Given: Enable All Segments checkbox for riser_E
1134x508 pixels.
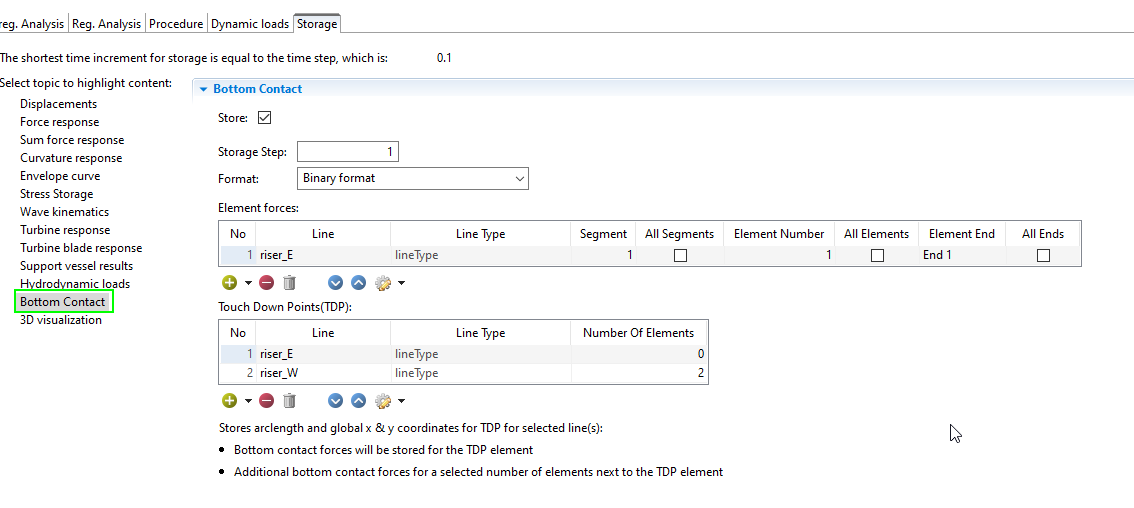Looking at the screenshot, I should click(x=680, y=255).
